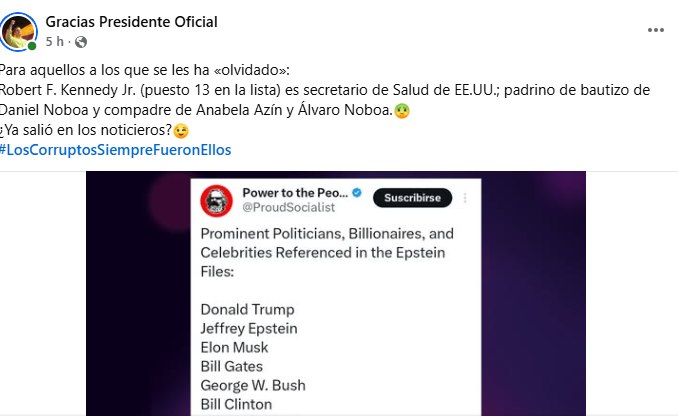Click the Gracias Presidente Oficial profile picture
The width and height of the screenshot is (678, 417).
coord(19,32)
